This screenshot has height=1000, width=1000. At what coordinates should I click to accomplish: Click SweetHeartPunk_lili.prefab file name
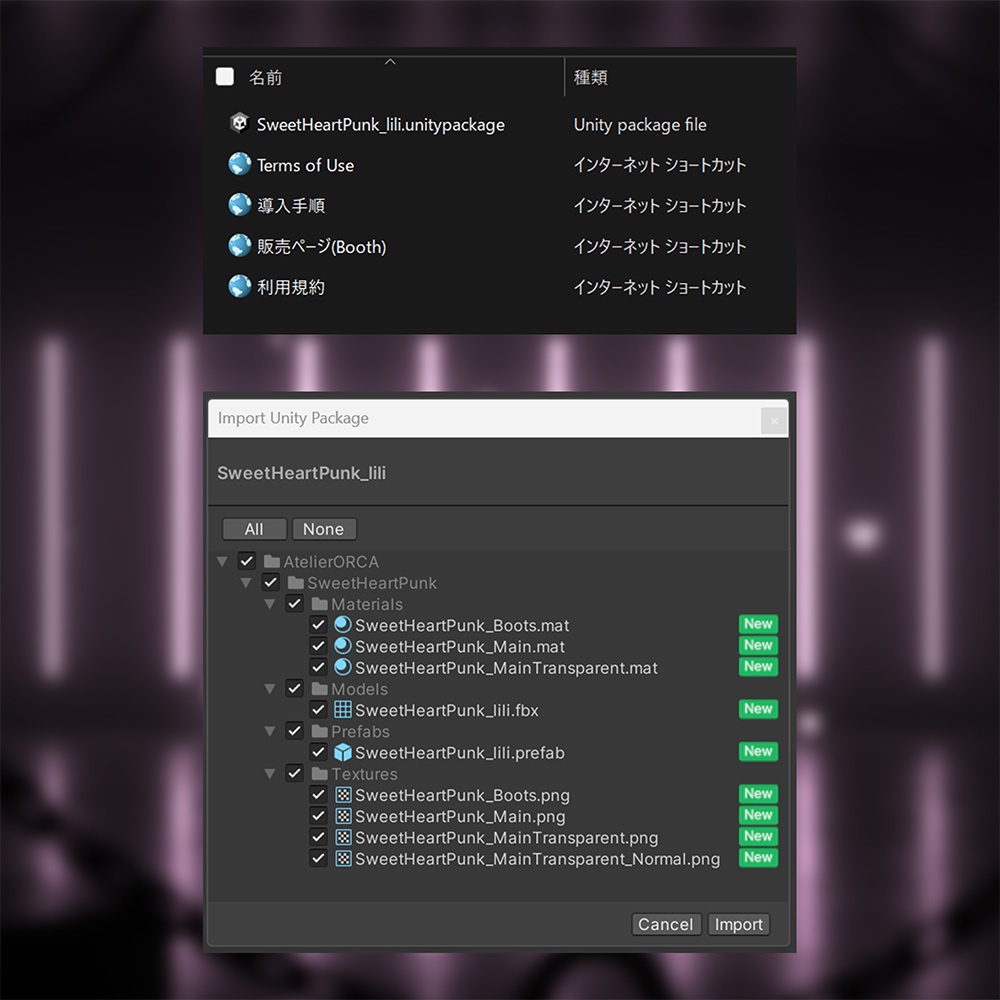[x=460, y=753]
